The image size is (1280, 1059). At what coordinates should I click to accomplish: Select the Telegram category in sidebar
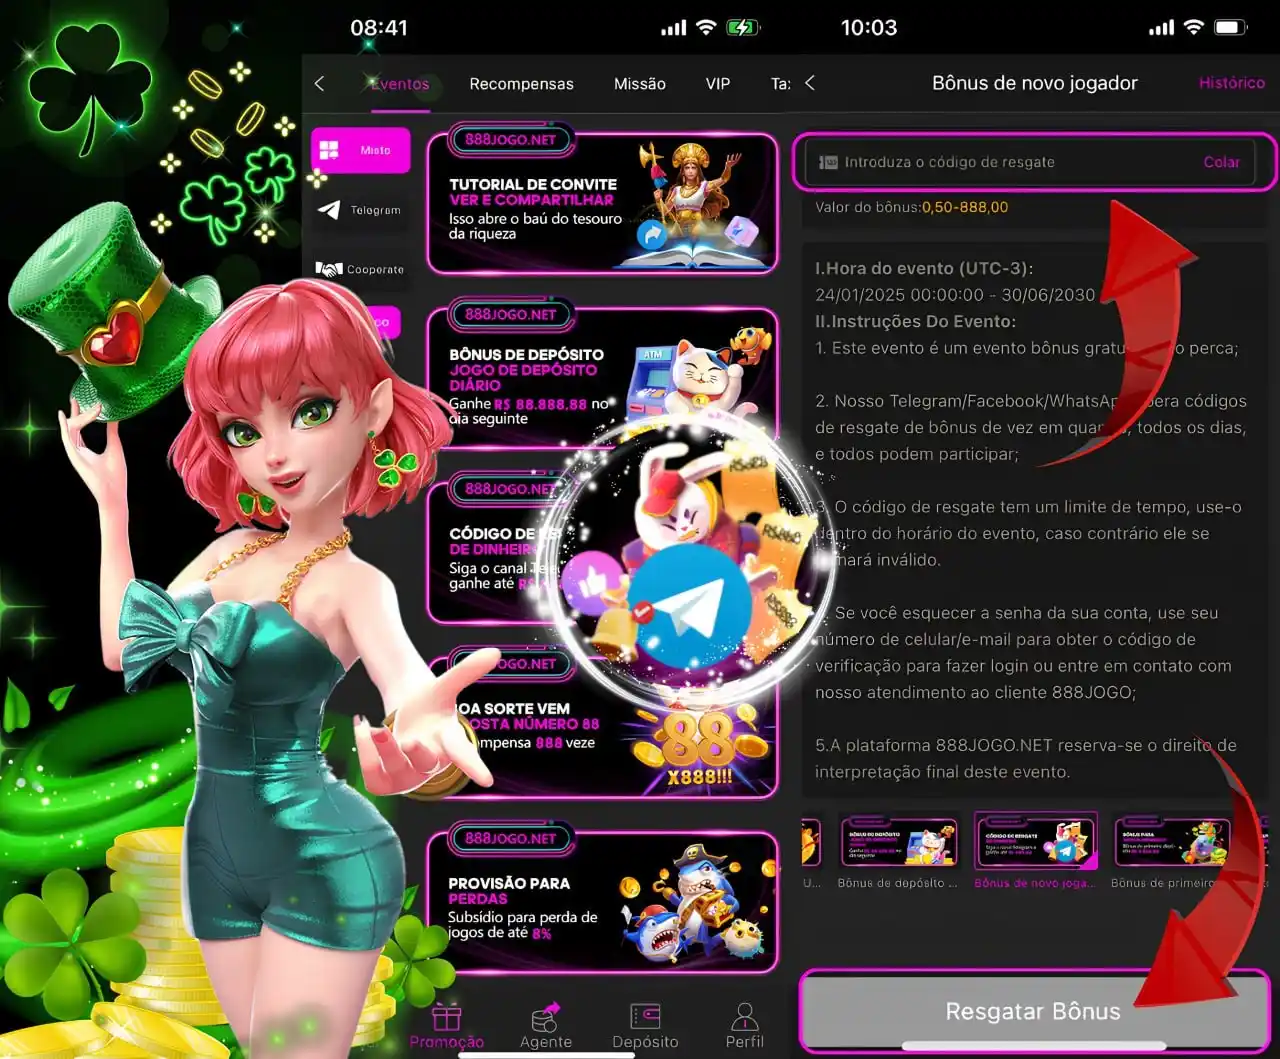(x=360, y=210)
